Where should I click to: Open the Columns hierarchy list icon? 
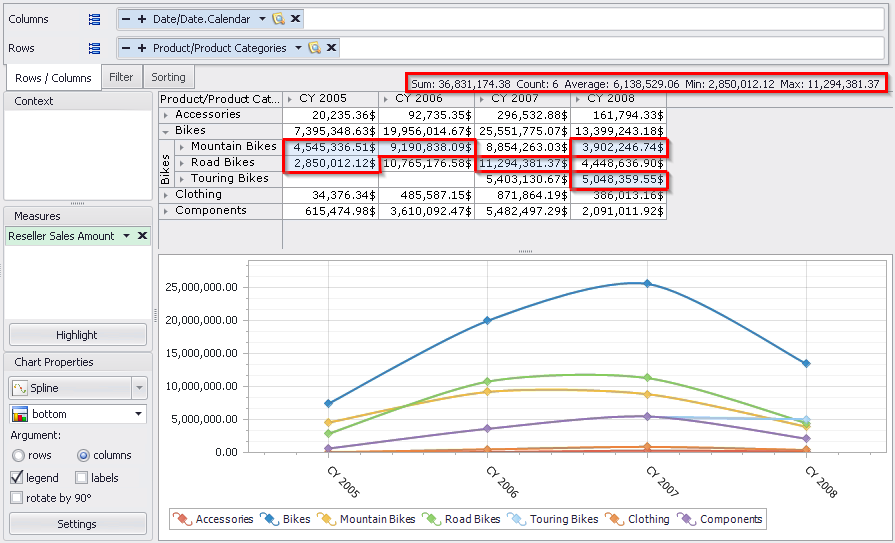pyautogui.click(x=94, y=19)
